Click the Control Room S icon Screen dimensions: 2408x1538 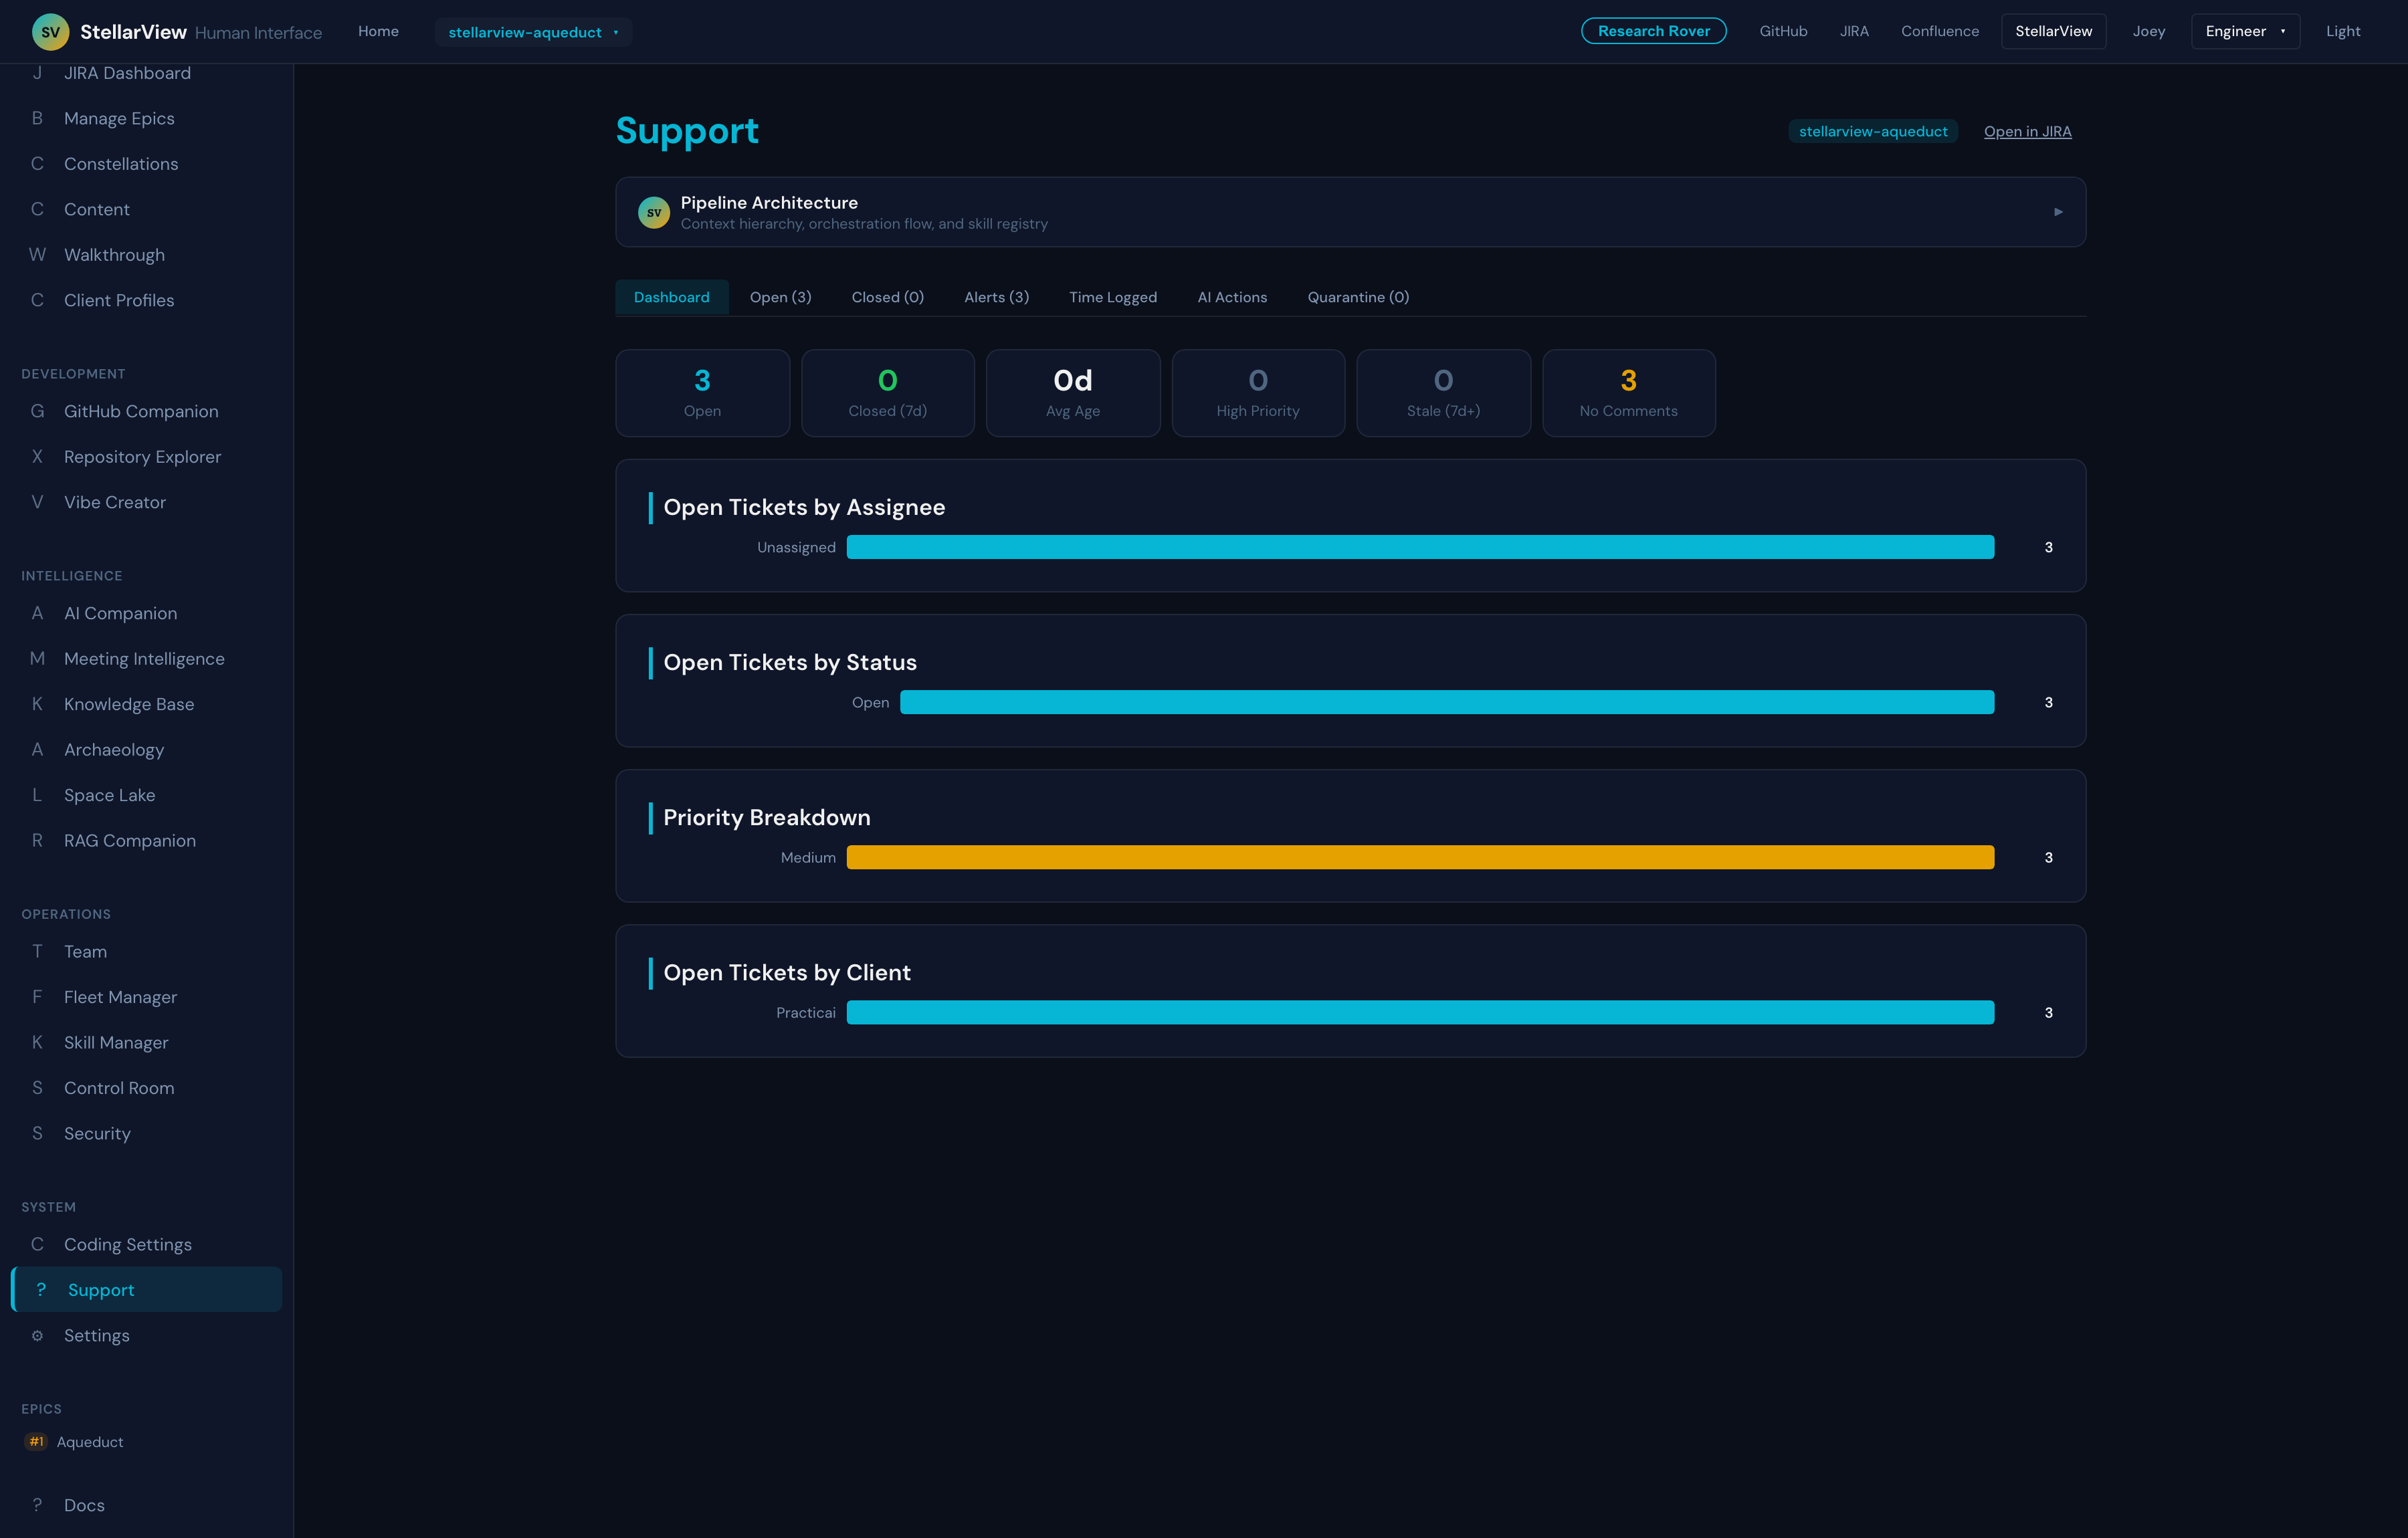[37, 1088]
